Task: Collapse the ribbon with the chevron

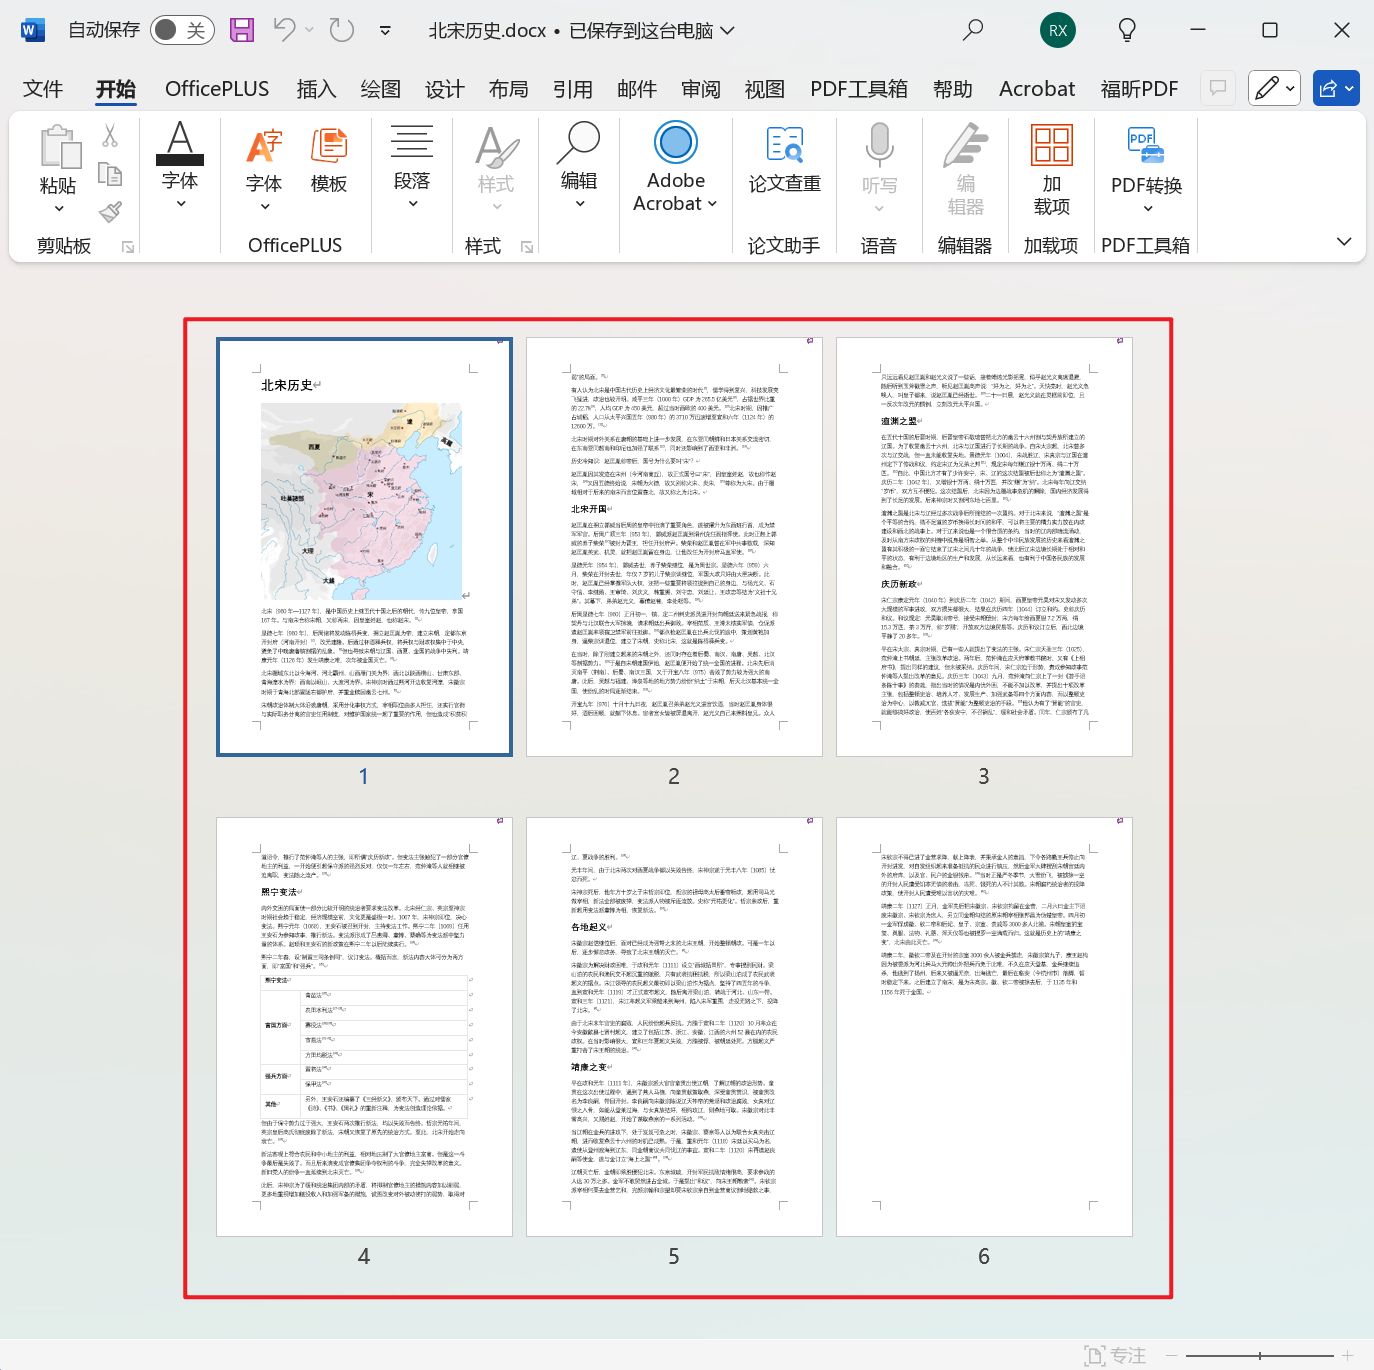Action: coord(1344,241)
